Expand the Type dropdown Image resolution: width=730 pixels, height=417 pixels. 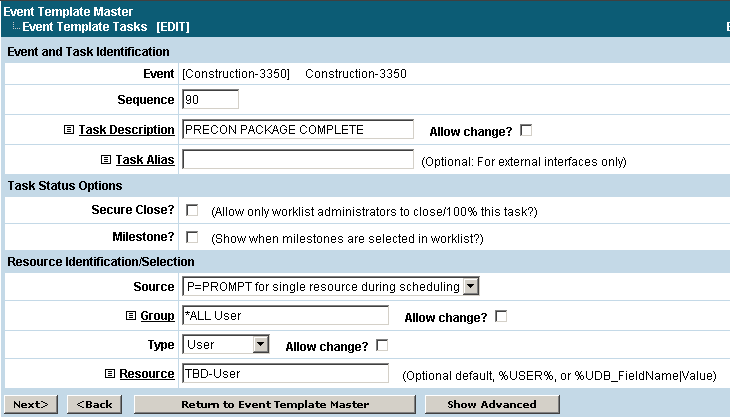pos(261,345)
